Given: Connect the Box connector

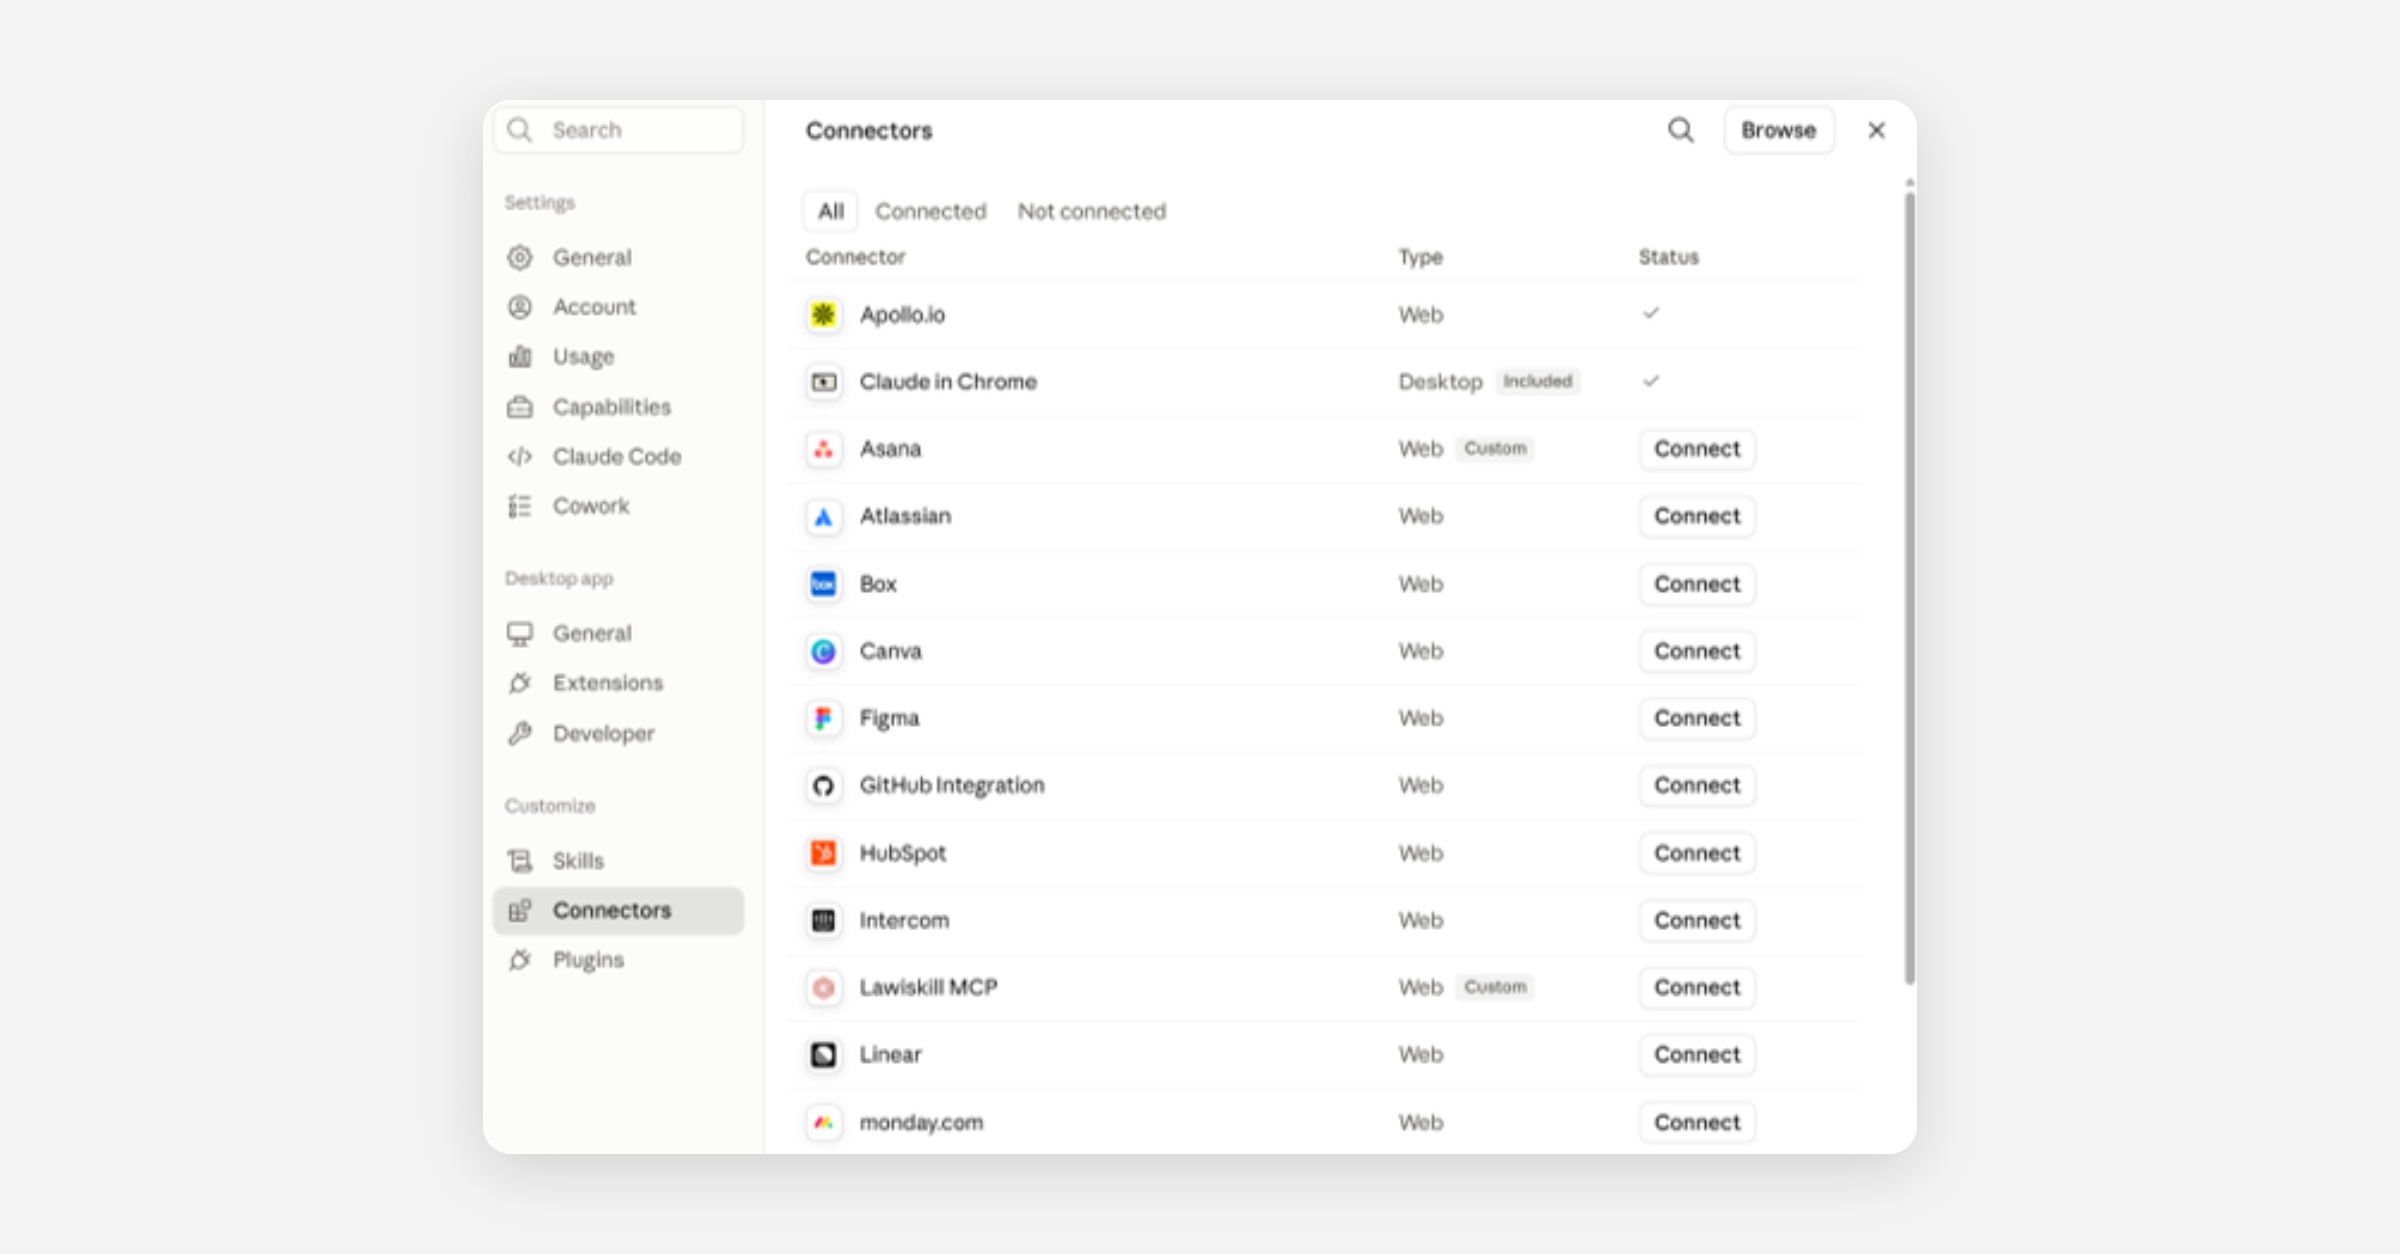Looking at the screenshot, I should (1697, 584).
